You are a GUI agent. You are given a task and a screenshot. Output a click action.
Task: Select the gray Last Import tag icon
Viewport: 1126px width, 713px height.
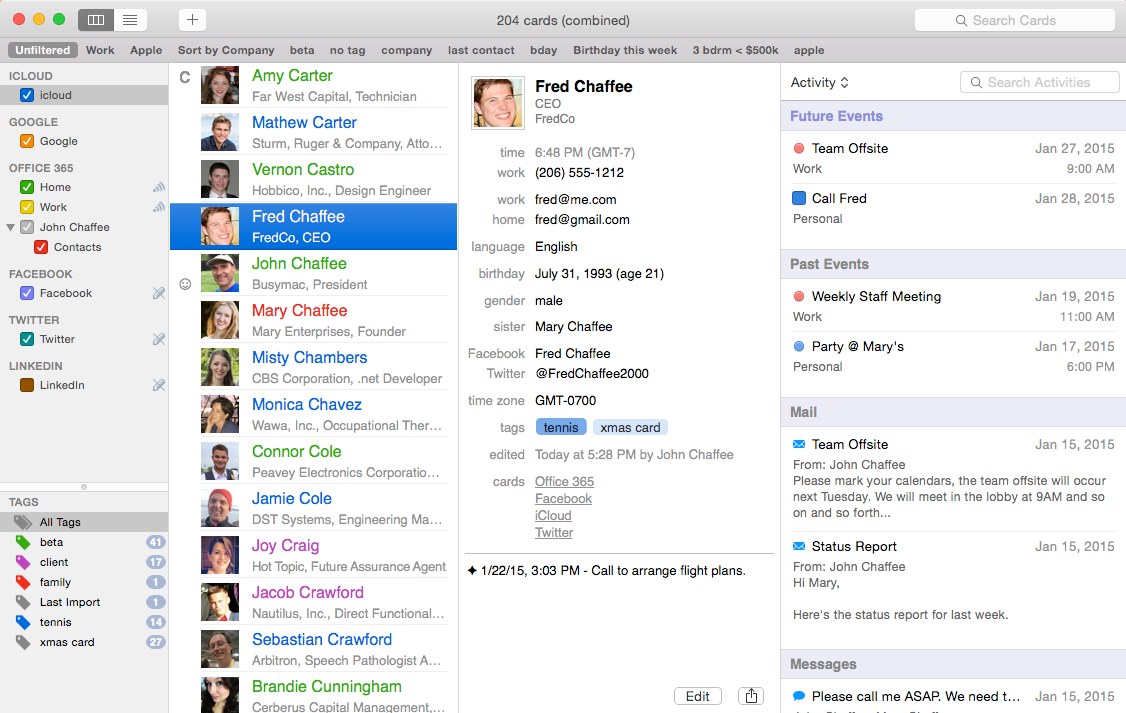[23, 602]
